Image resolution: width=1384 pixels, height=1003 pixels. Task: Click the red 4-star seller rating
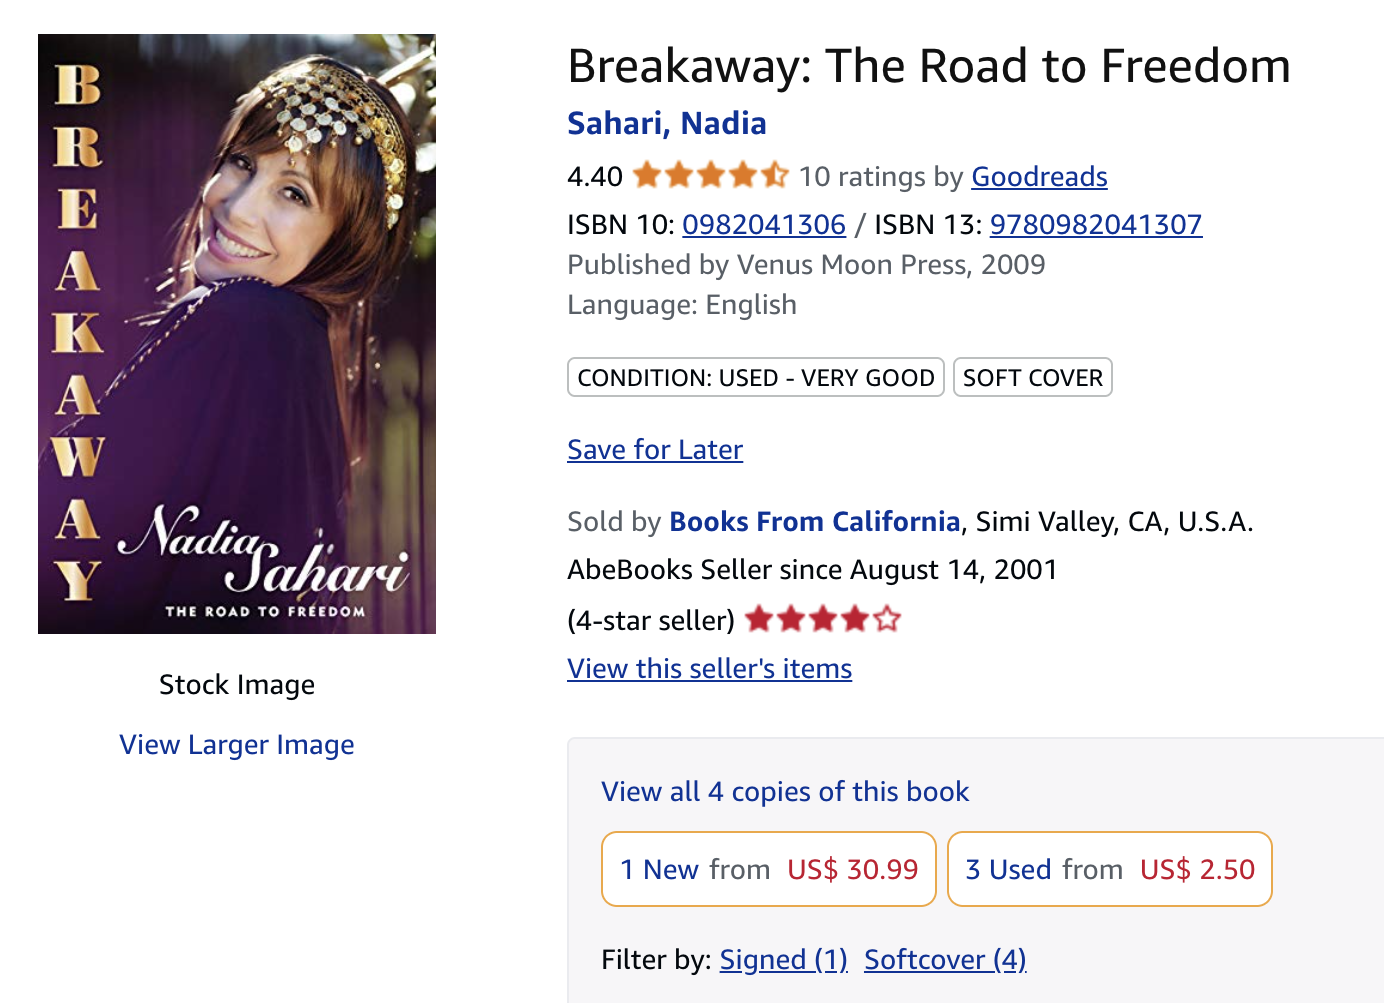pyautogui.click(x=823, y=620)
